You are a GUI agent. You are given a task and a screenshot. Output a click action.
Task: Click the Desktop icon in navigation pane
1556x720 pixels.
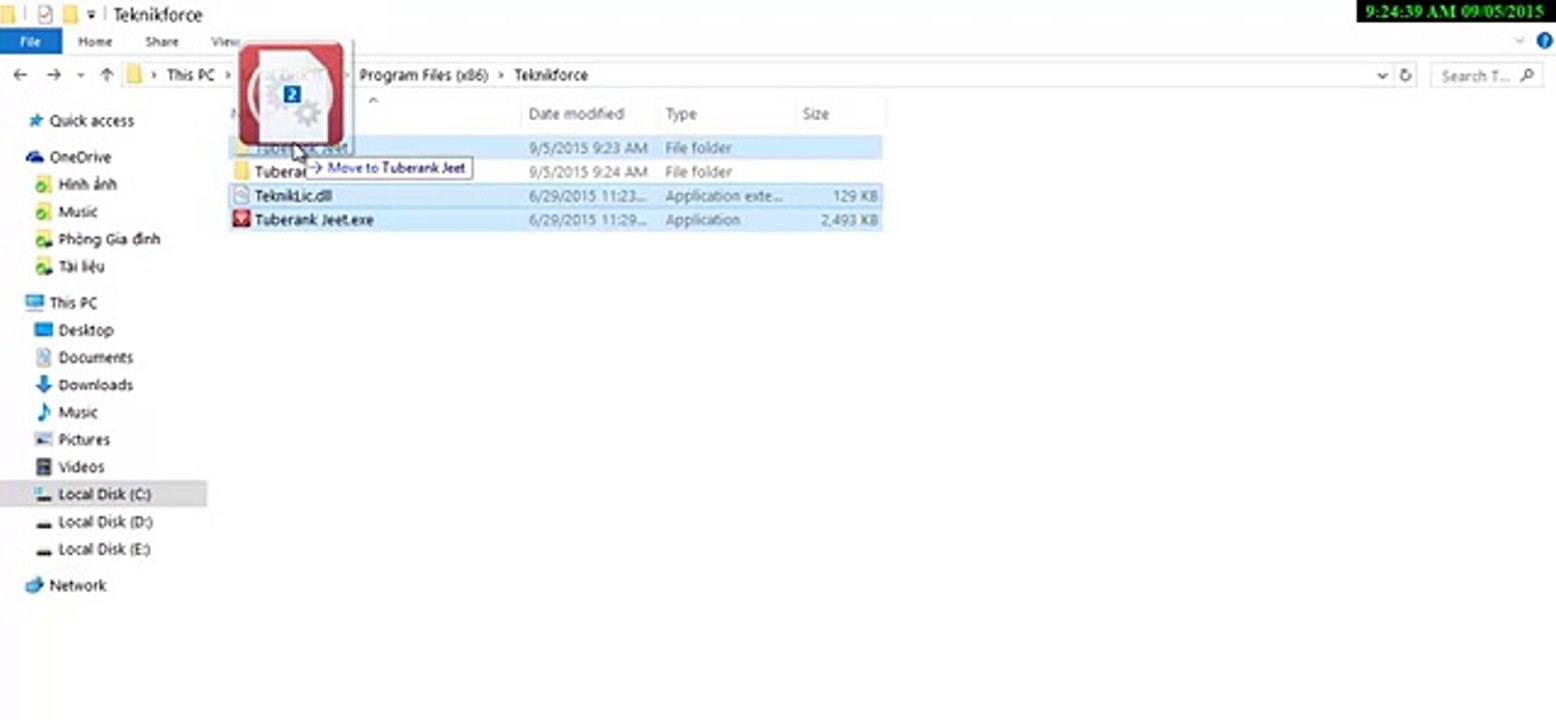click(43, 330)
